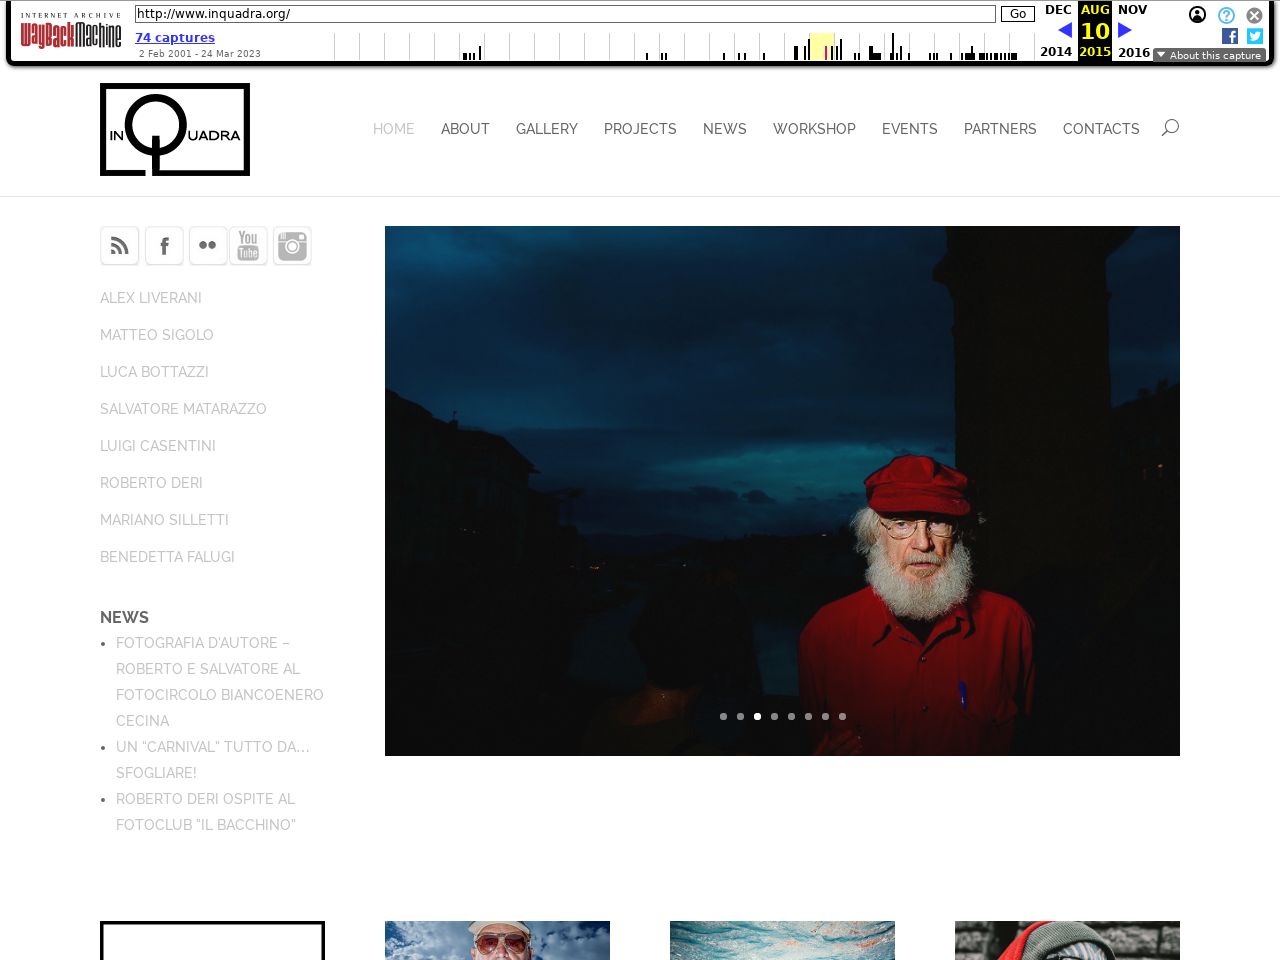Click the Facebook social icon in sidebar

click(164, 246)
